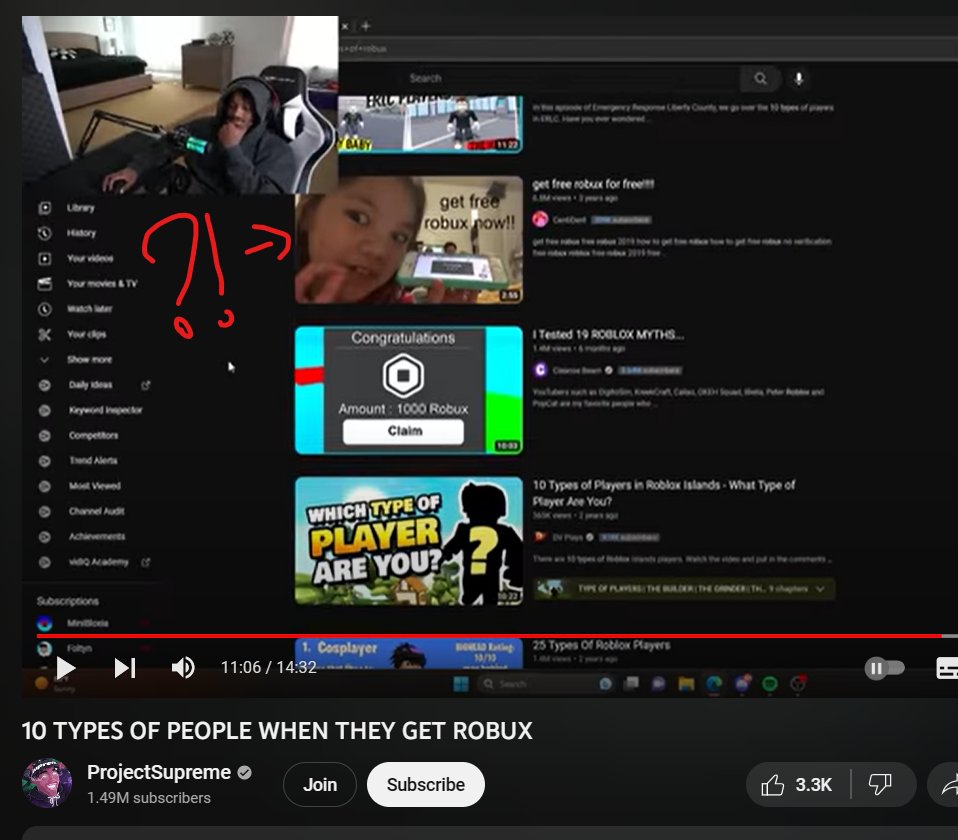Turn on subtitles/closed captions

click(x=947, y=668)
